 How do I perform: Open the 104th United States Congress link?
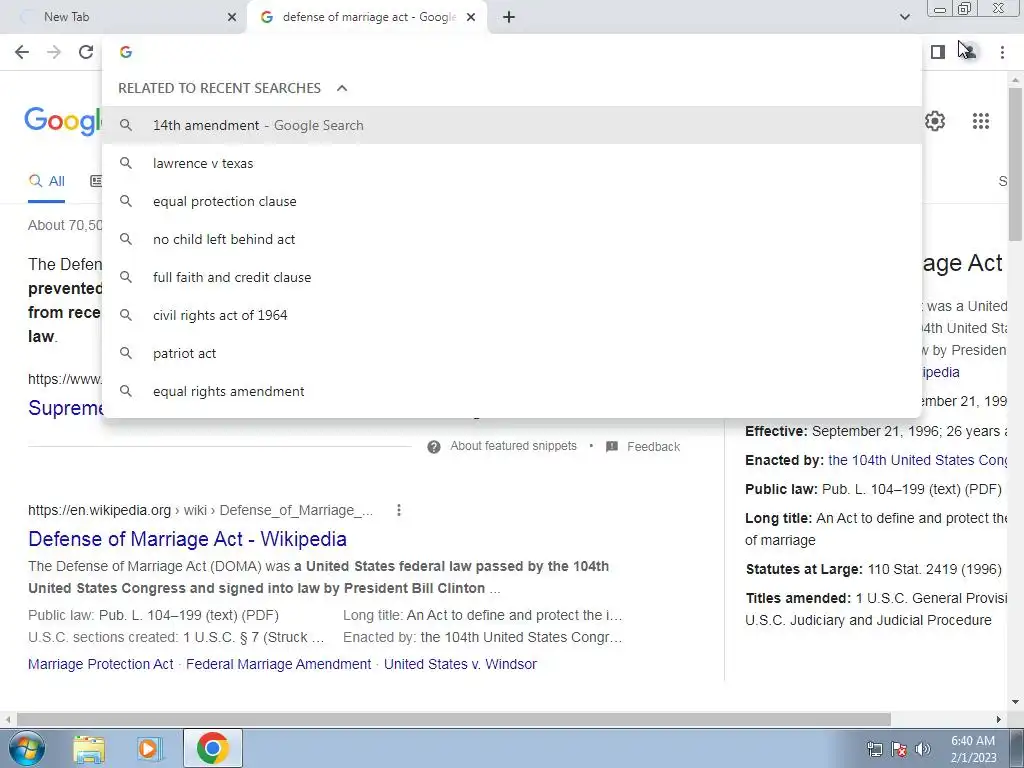918,460
